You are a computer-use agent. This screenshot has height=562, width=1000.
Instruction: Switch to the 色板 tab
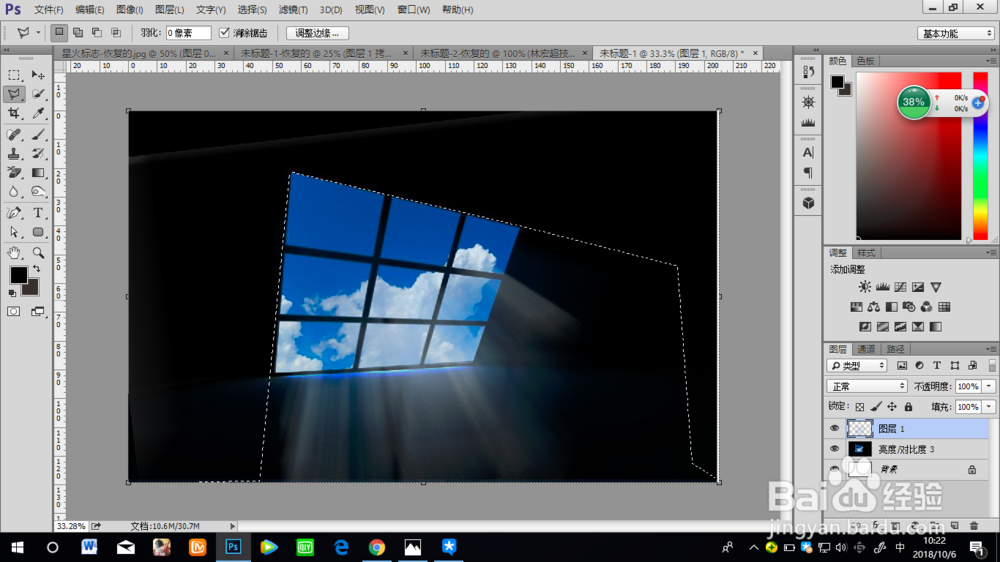tap(865, 61)
